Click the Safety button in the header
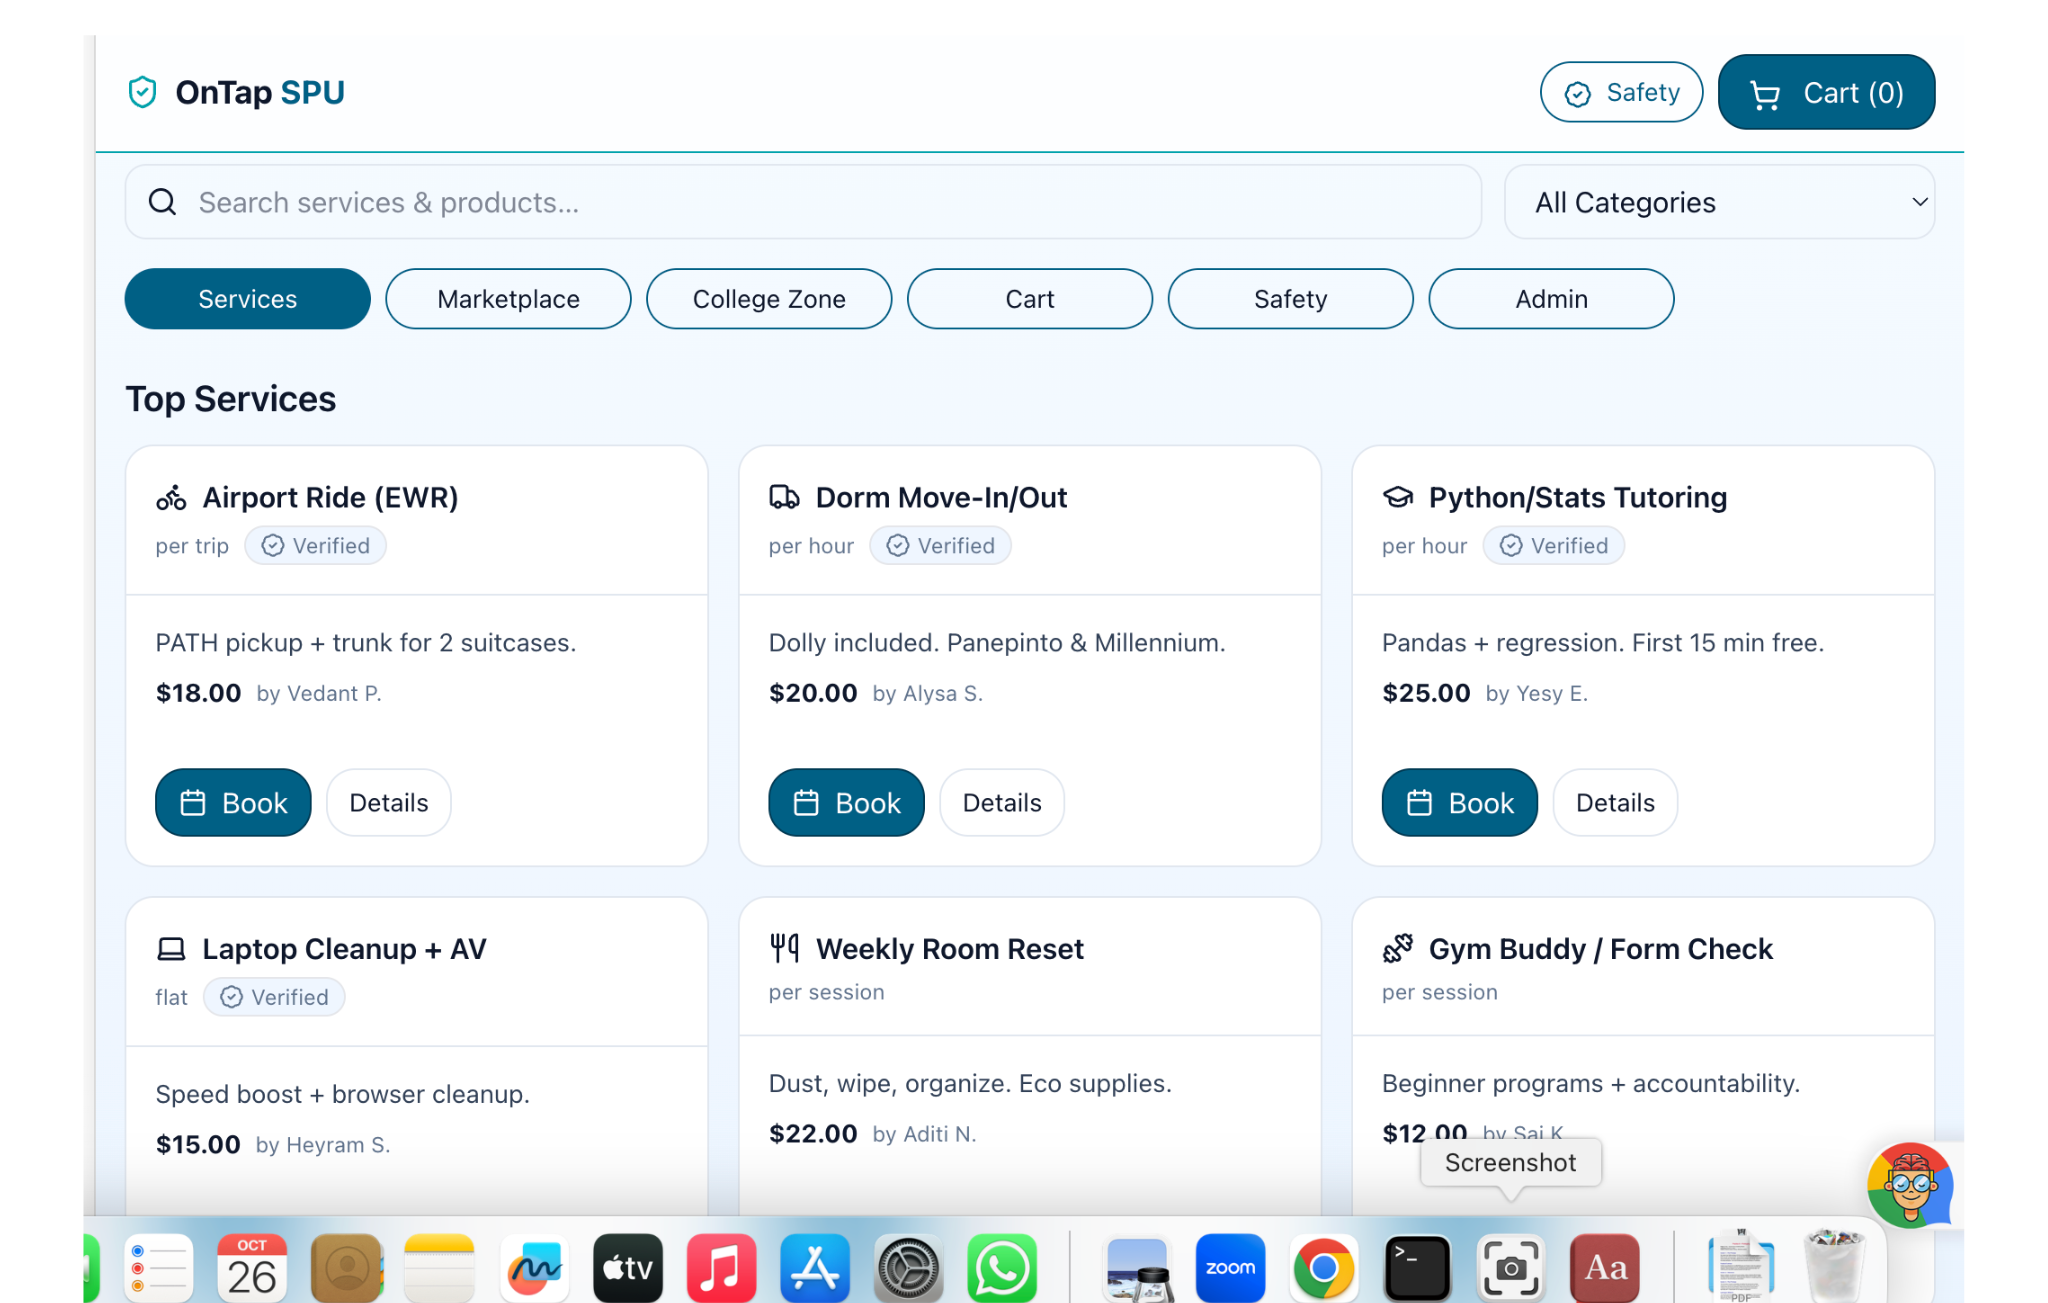The image size is (2048, 1303). (1621, 93)
